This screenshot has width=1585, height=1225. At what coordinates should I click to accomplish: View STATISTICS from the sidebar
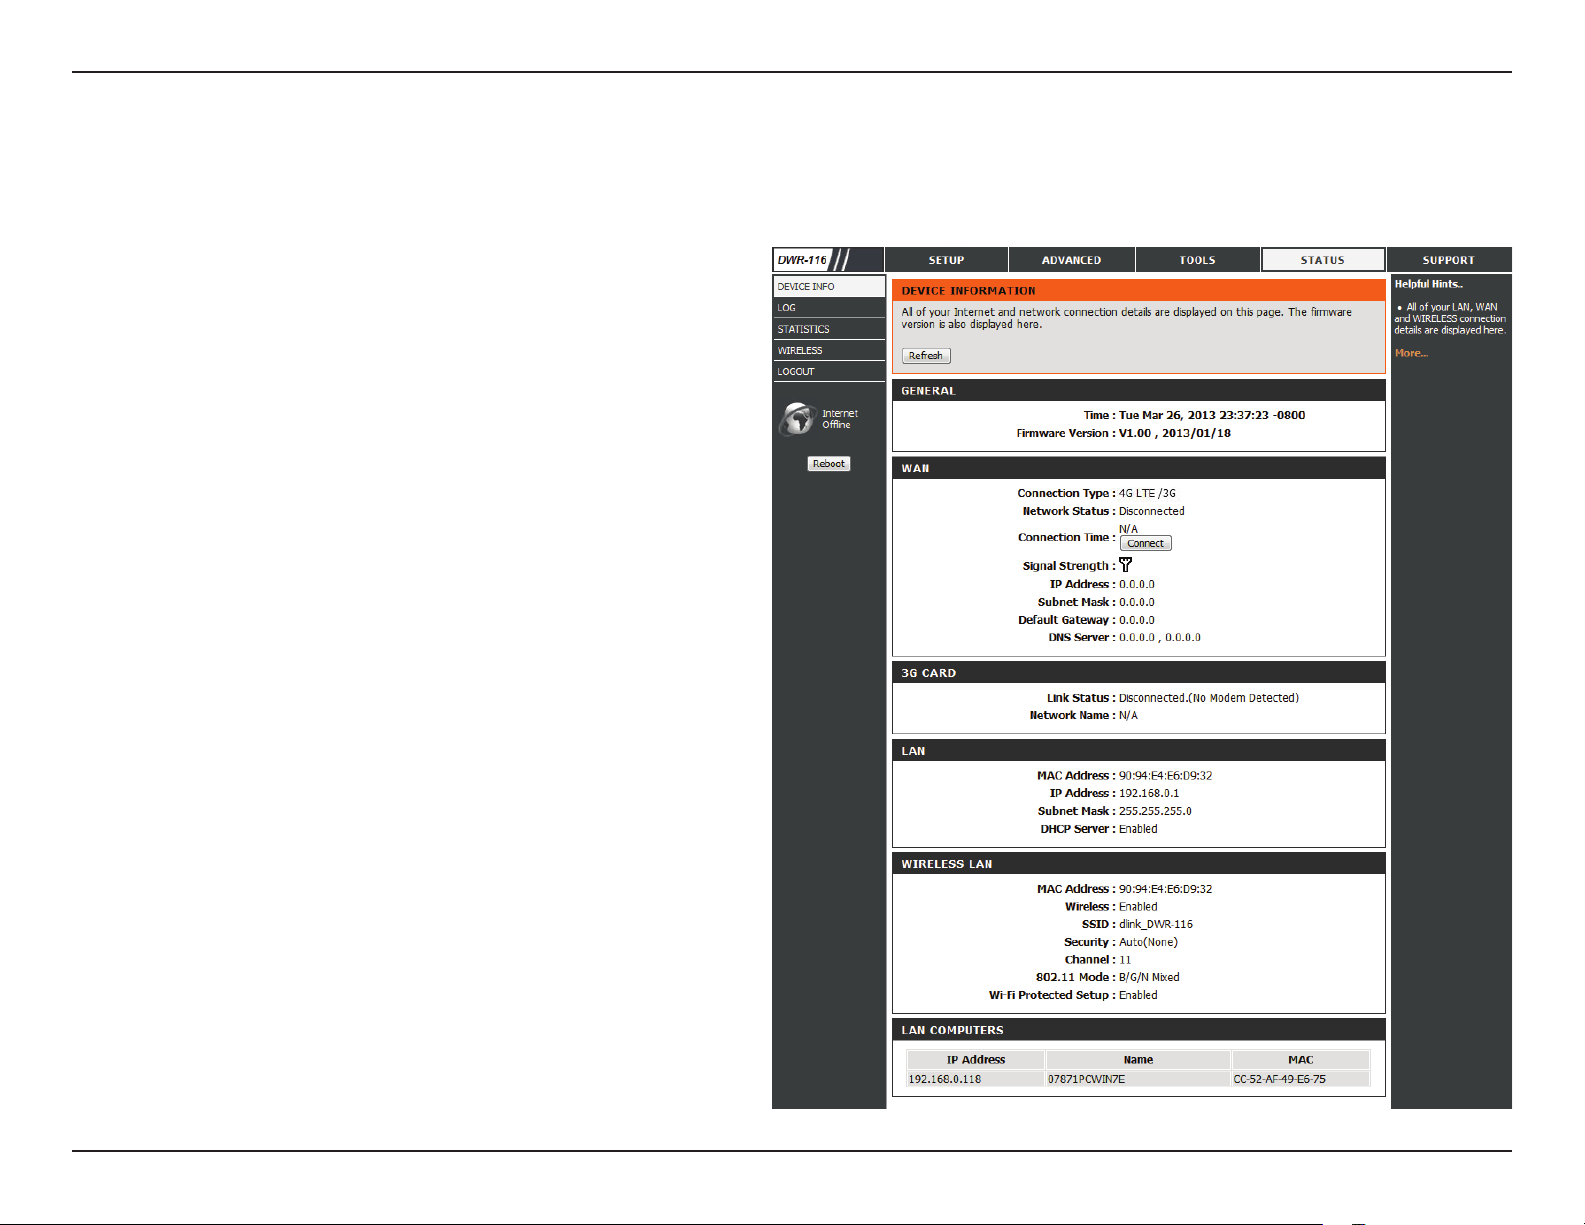pos(829,329)
